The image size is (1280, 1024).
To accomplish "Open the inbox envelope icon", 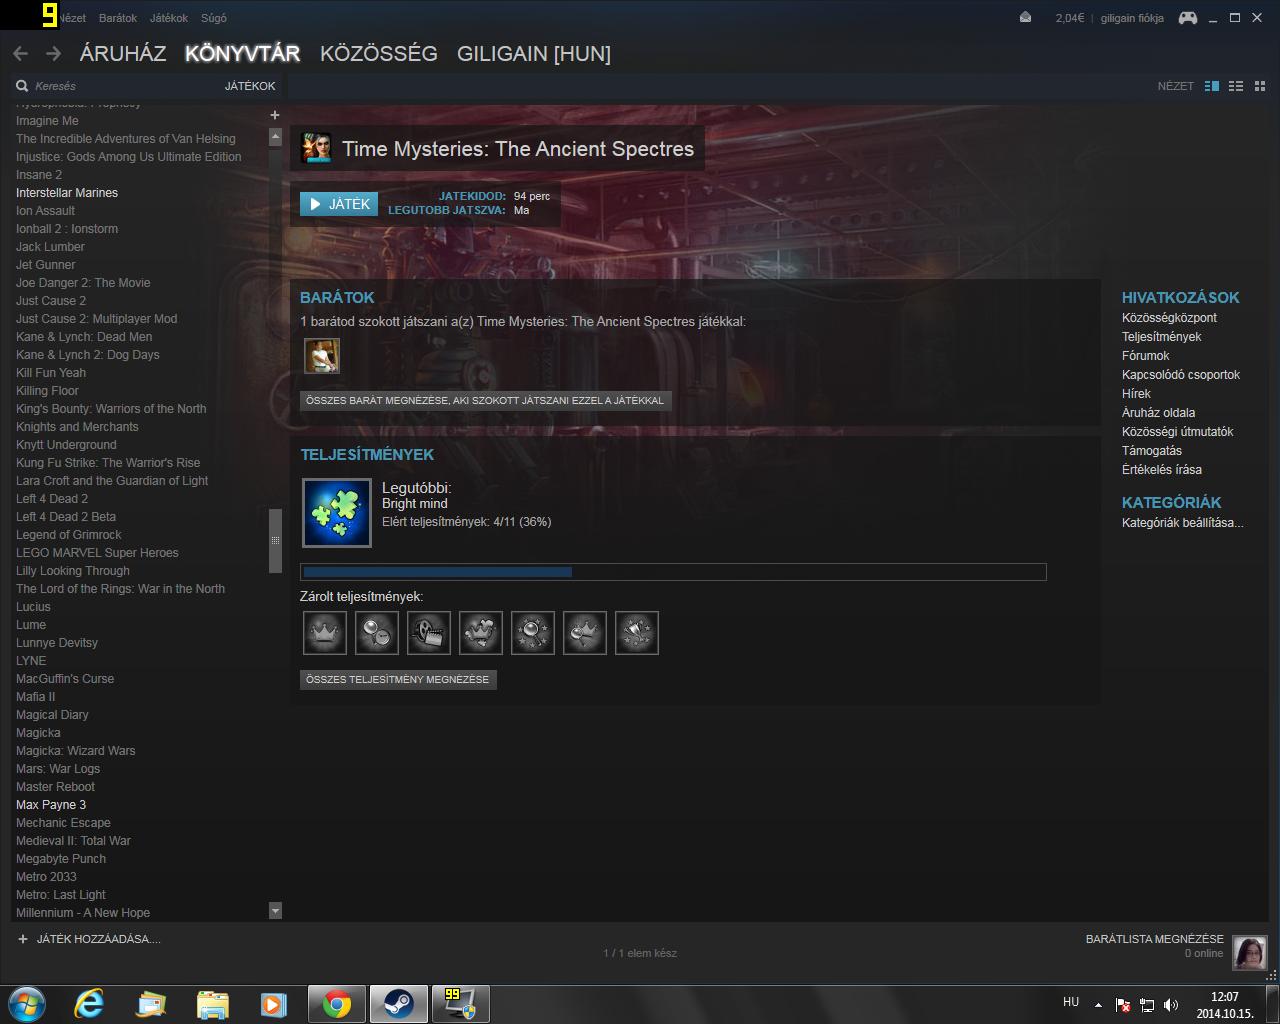I will click(1025, 17).
